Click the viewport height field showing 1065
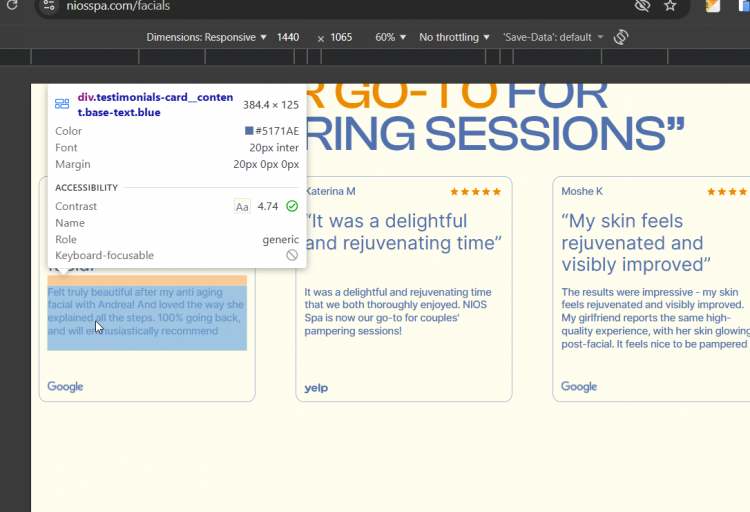The image size is (750, 512). (x=341, y=37)
